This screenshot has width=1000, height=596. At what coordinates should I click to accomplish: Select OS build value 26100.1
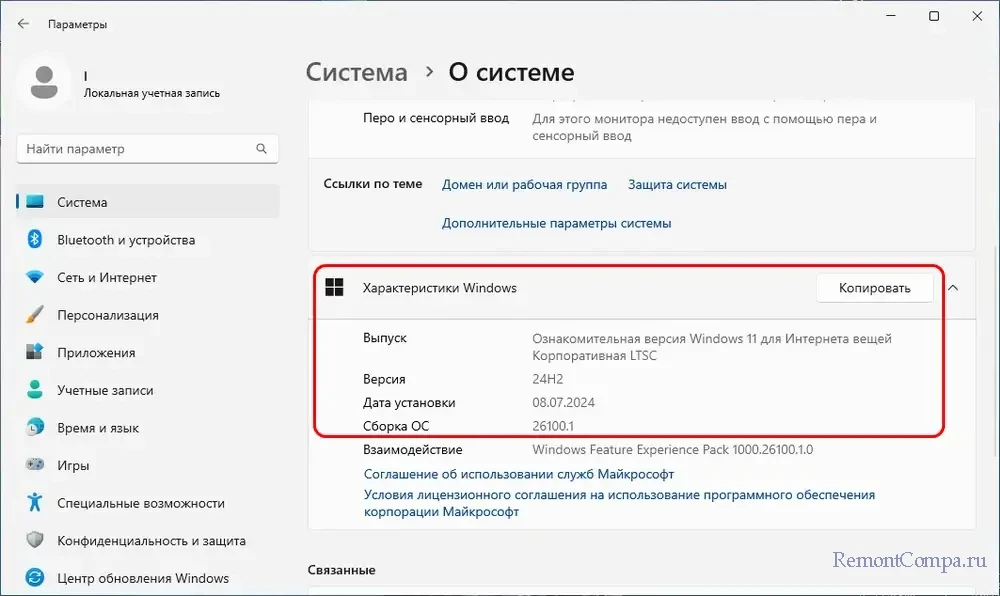pyautogui.click(x=553, y=426)
